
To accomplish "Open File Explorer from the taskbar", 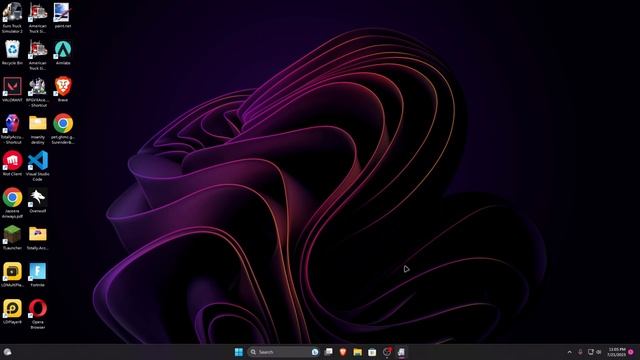I will (x=358, y=352).
